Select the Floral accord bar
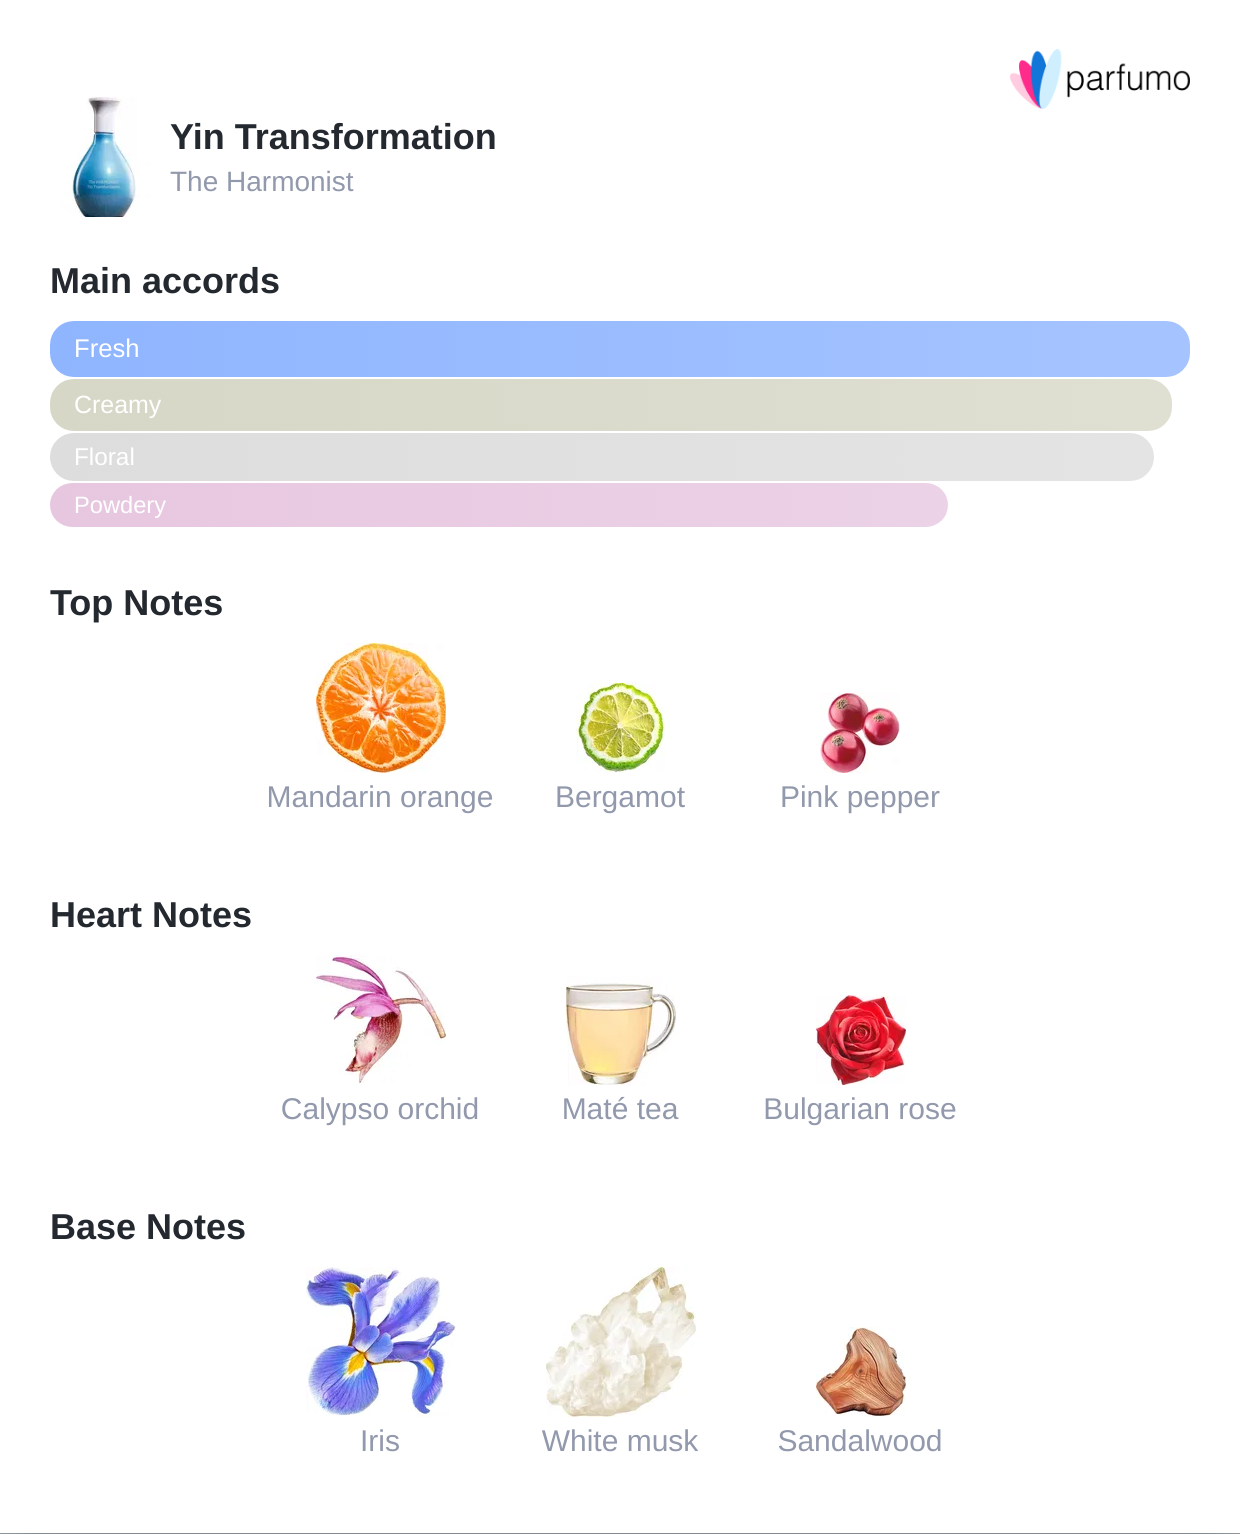The image size is (1240, 1534). [x=601, y=457]
